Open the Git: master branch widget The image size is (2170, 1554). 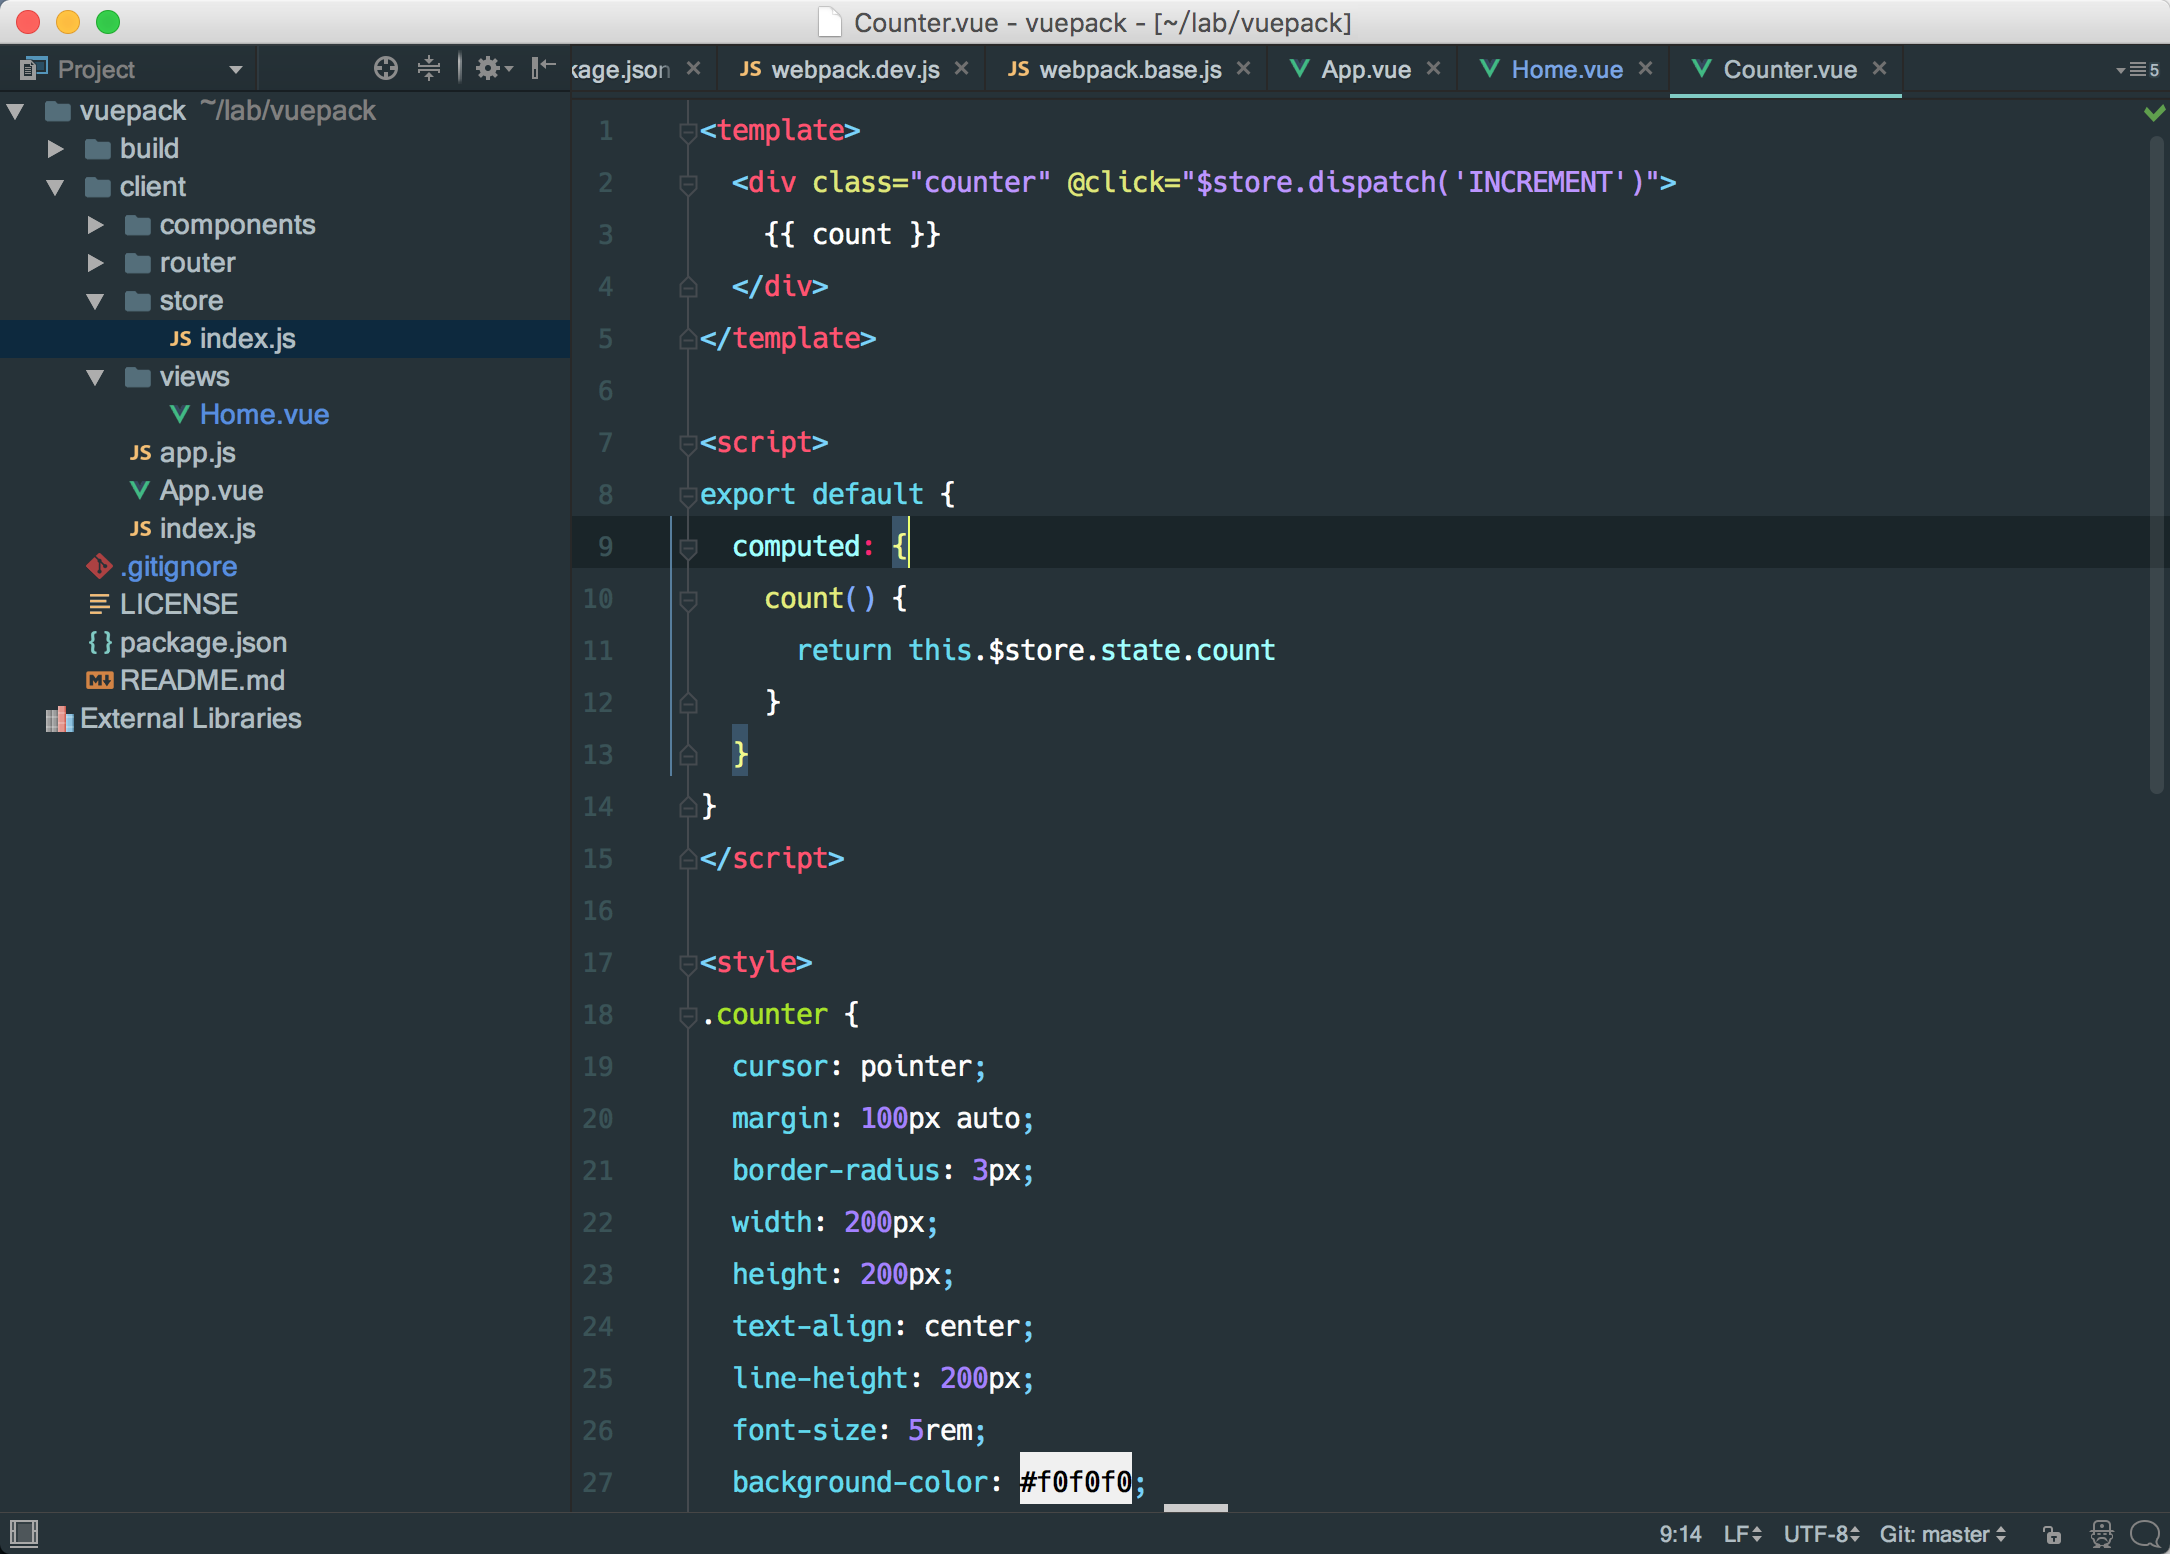pyautogui.click(x=1942, y=1534)
